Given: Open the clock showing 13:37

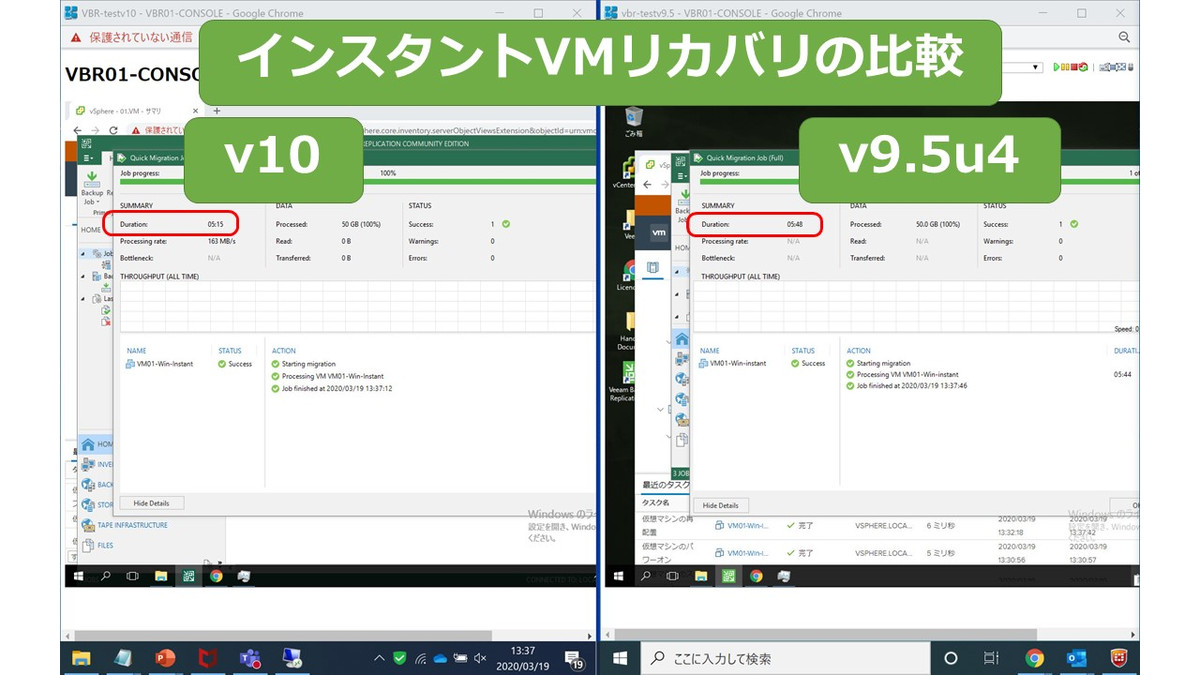Looking at the screenshot, I should pos(522,658).
